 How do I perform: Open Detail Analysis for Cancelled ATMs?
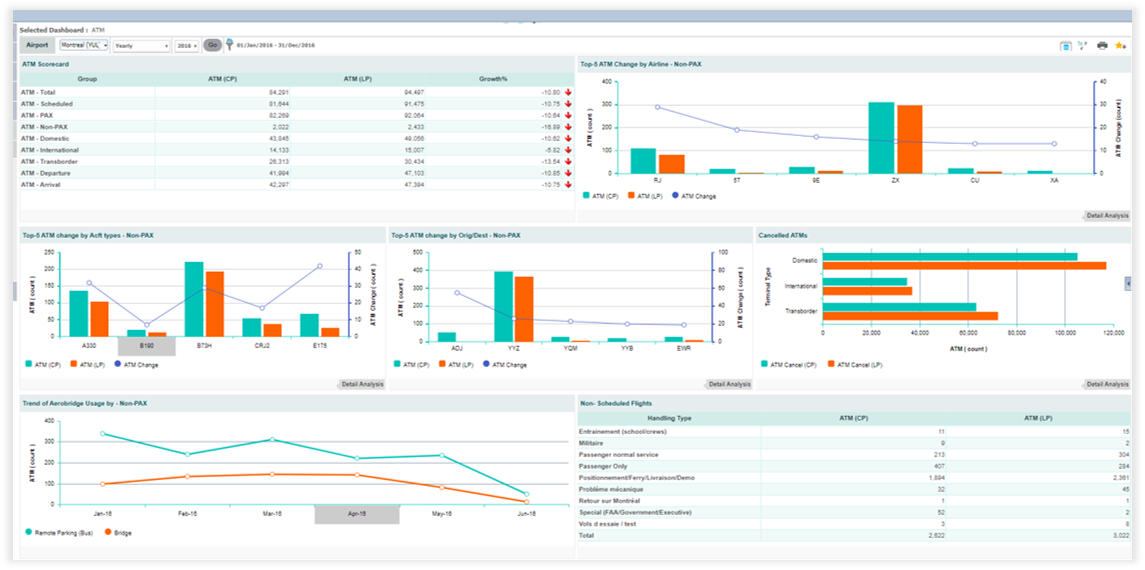(x=1106, y=384)
